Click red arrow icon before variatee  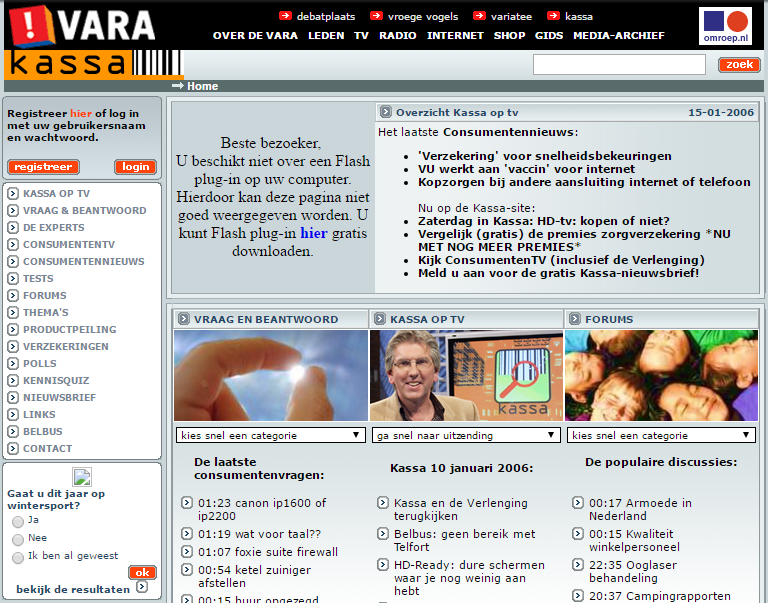(479, 16)
